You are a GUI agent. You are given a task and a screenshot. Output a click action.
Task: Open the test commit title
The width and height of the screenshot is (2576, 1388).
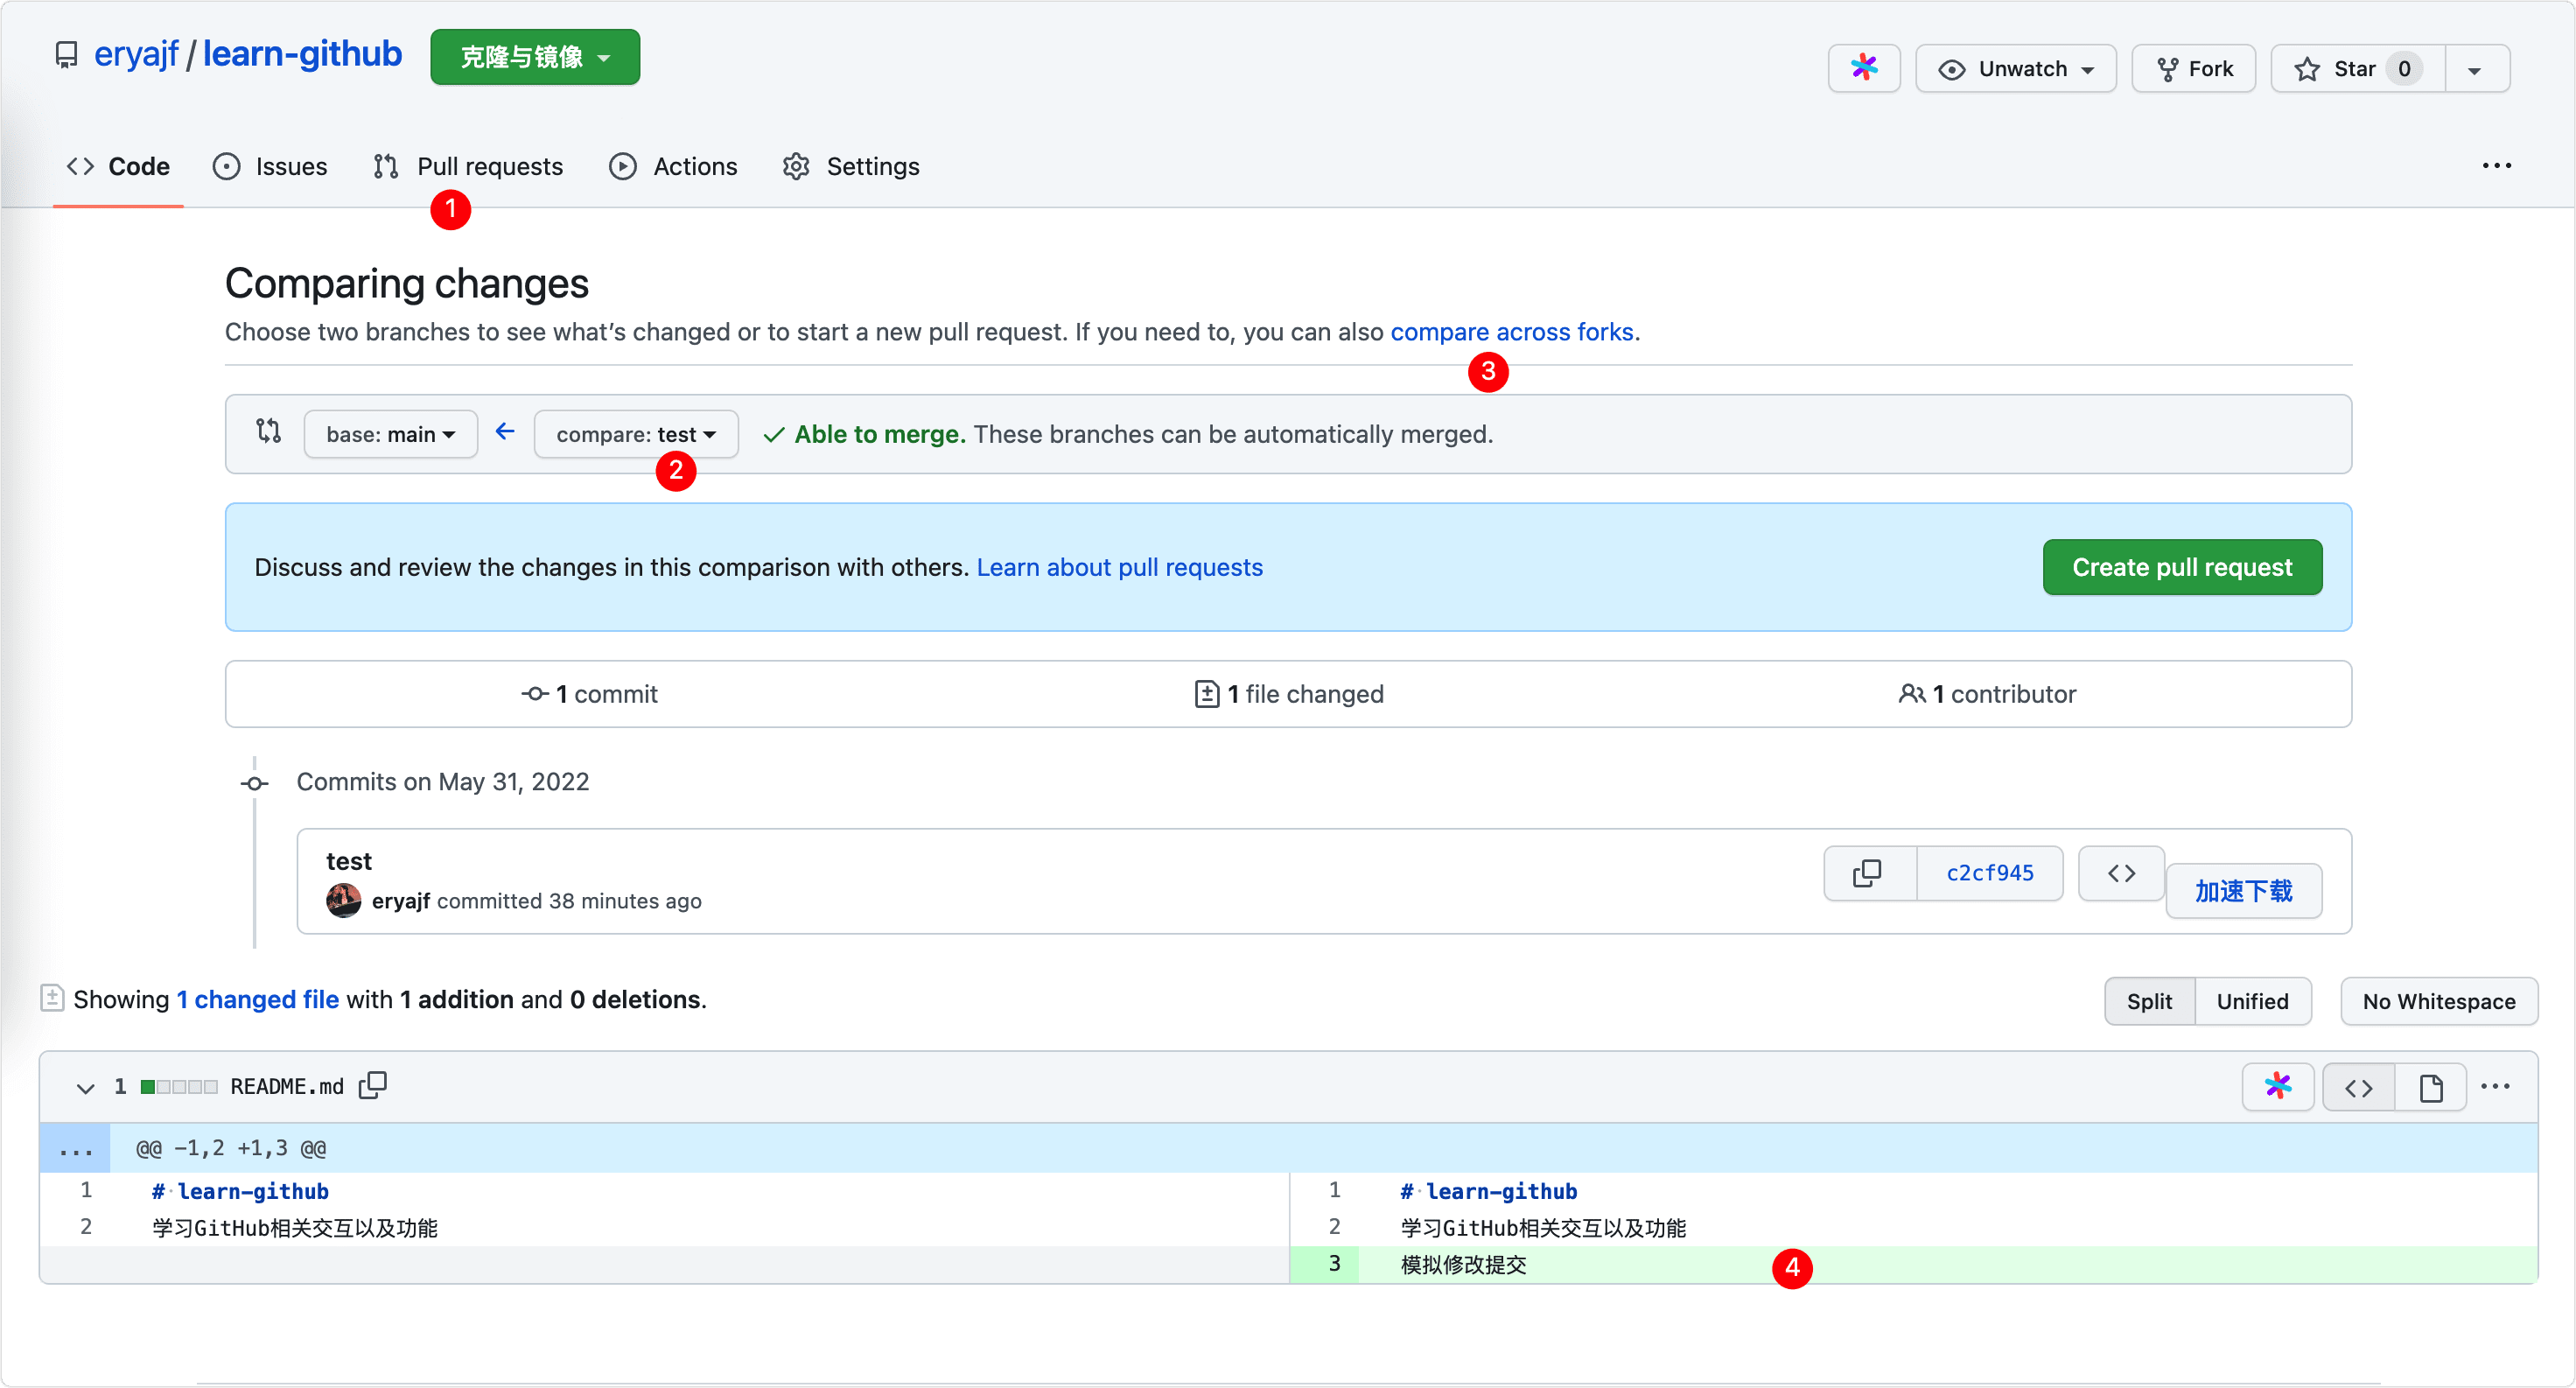click(x=349, y=861)
